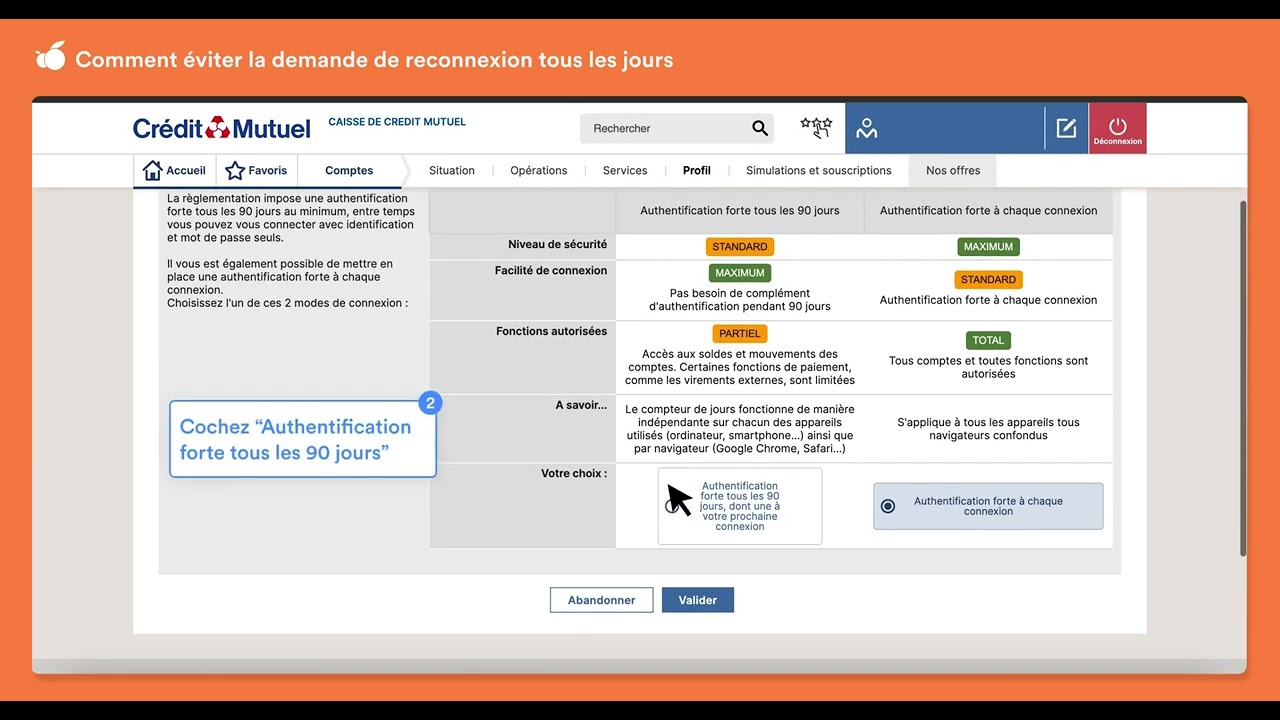This screenshot has width=1280, height=720.
Task: Click text Pas besoin de complément d'authentification
Action: [x=740, y=300]
